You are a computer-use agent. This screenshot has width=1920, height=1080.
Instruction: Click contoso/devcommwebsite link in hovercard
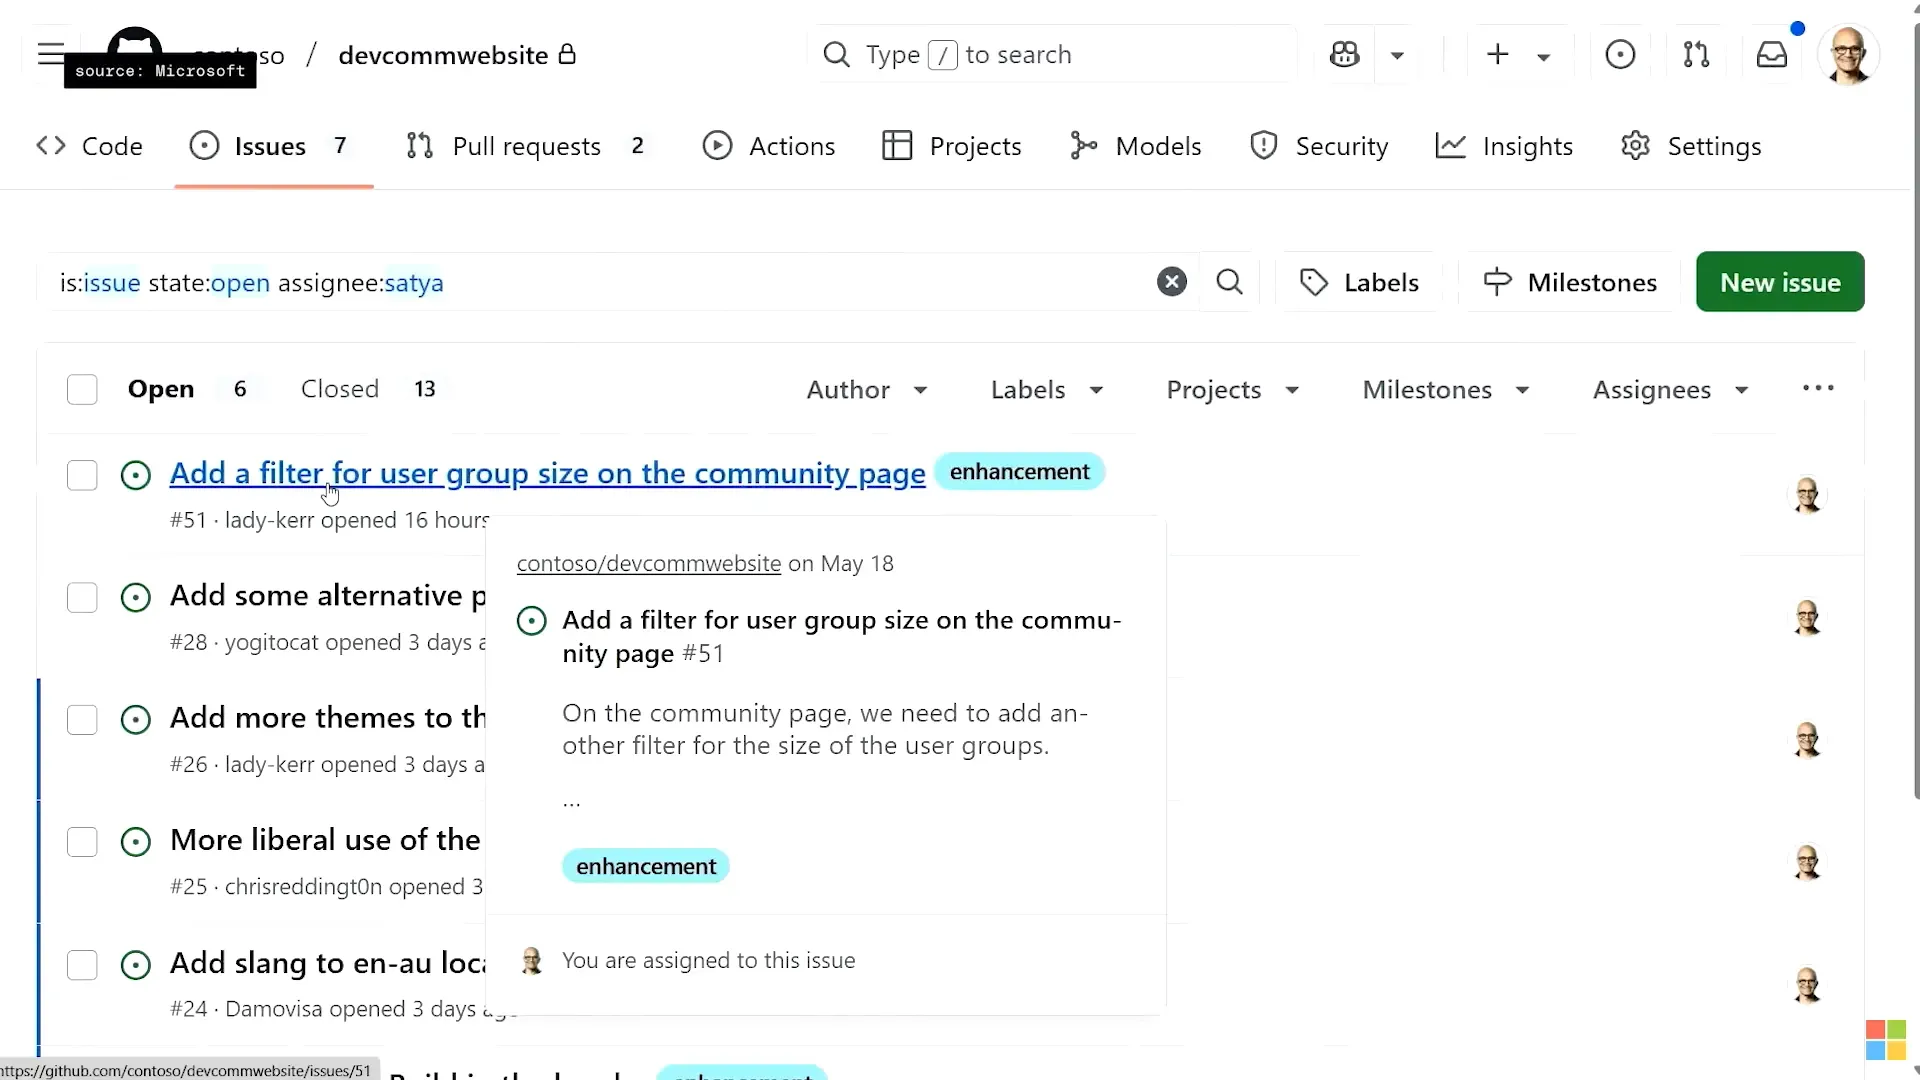649,564
